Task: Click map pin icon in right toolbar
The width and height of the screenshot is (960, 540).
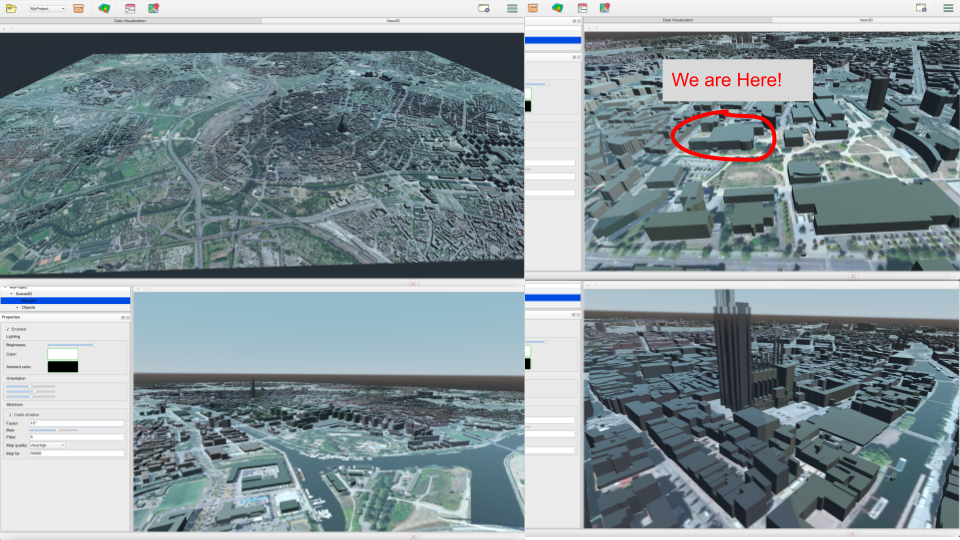Action: 604,7
